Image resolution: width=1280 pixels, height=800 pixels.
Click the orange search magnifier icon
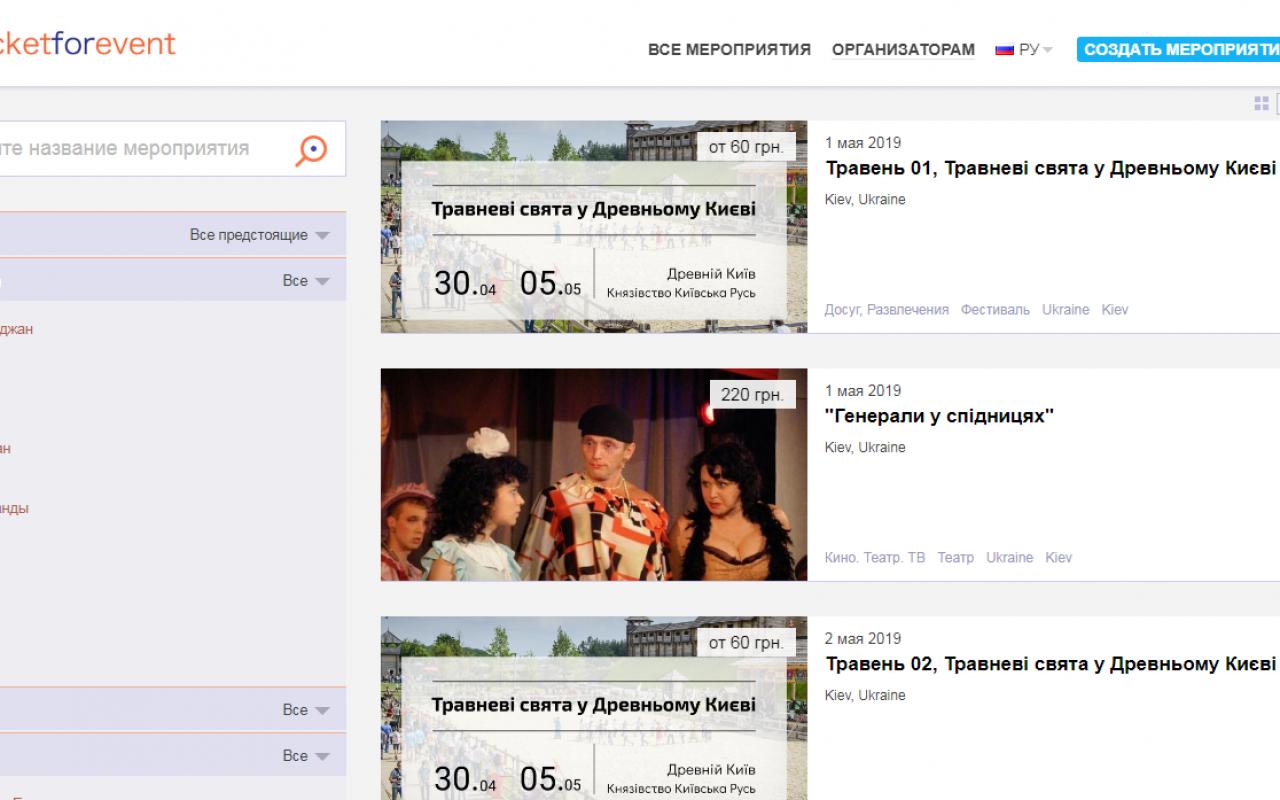[x=312, y=150]
